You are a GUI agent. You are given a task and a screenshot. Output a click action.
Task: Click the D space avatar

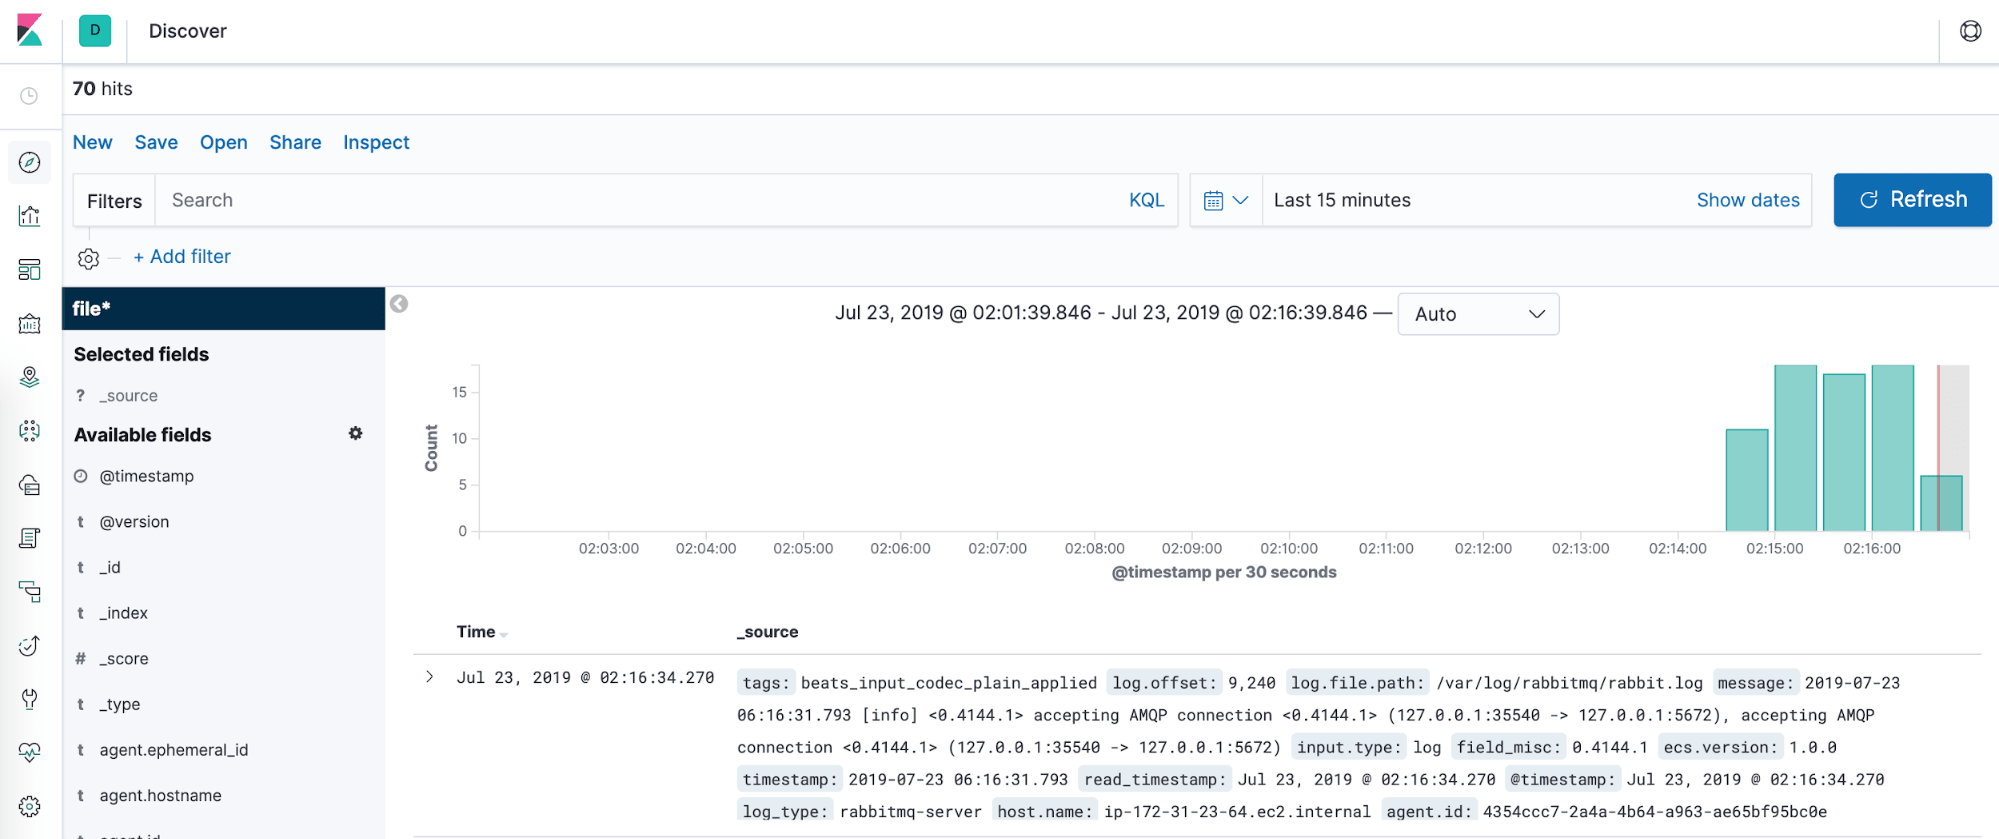click(95, 30)
